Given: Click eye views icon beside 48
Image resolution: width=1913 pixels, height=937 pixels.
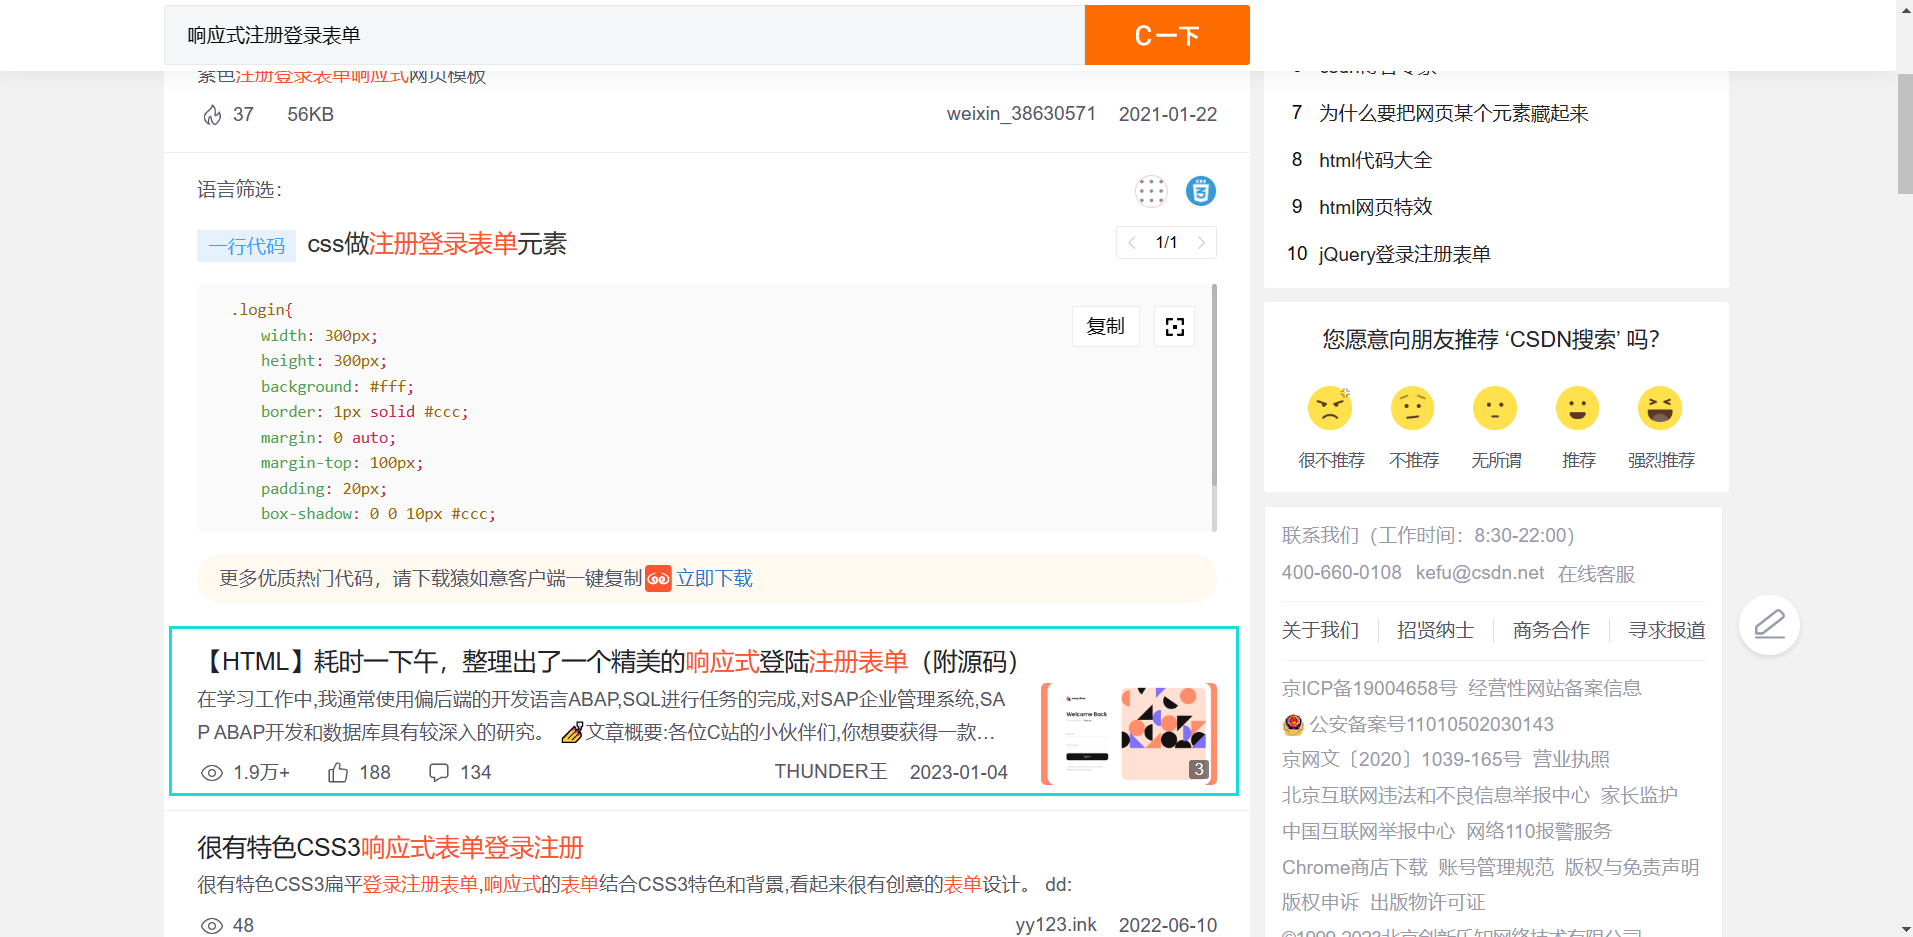Looking at the screenshot, I should click(212, 926).
